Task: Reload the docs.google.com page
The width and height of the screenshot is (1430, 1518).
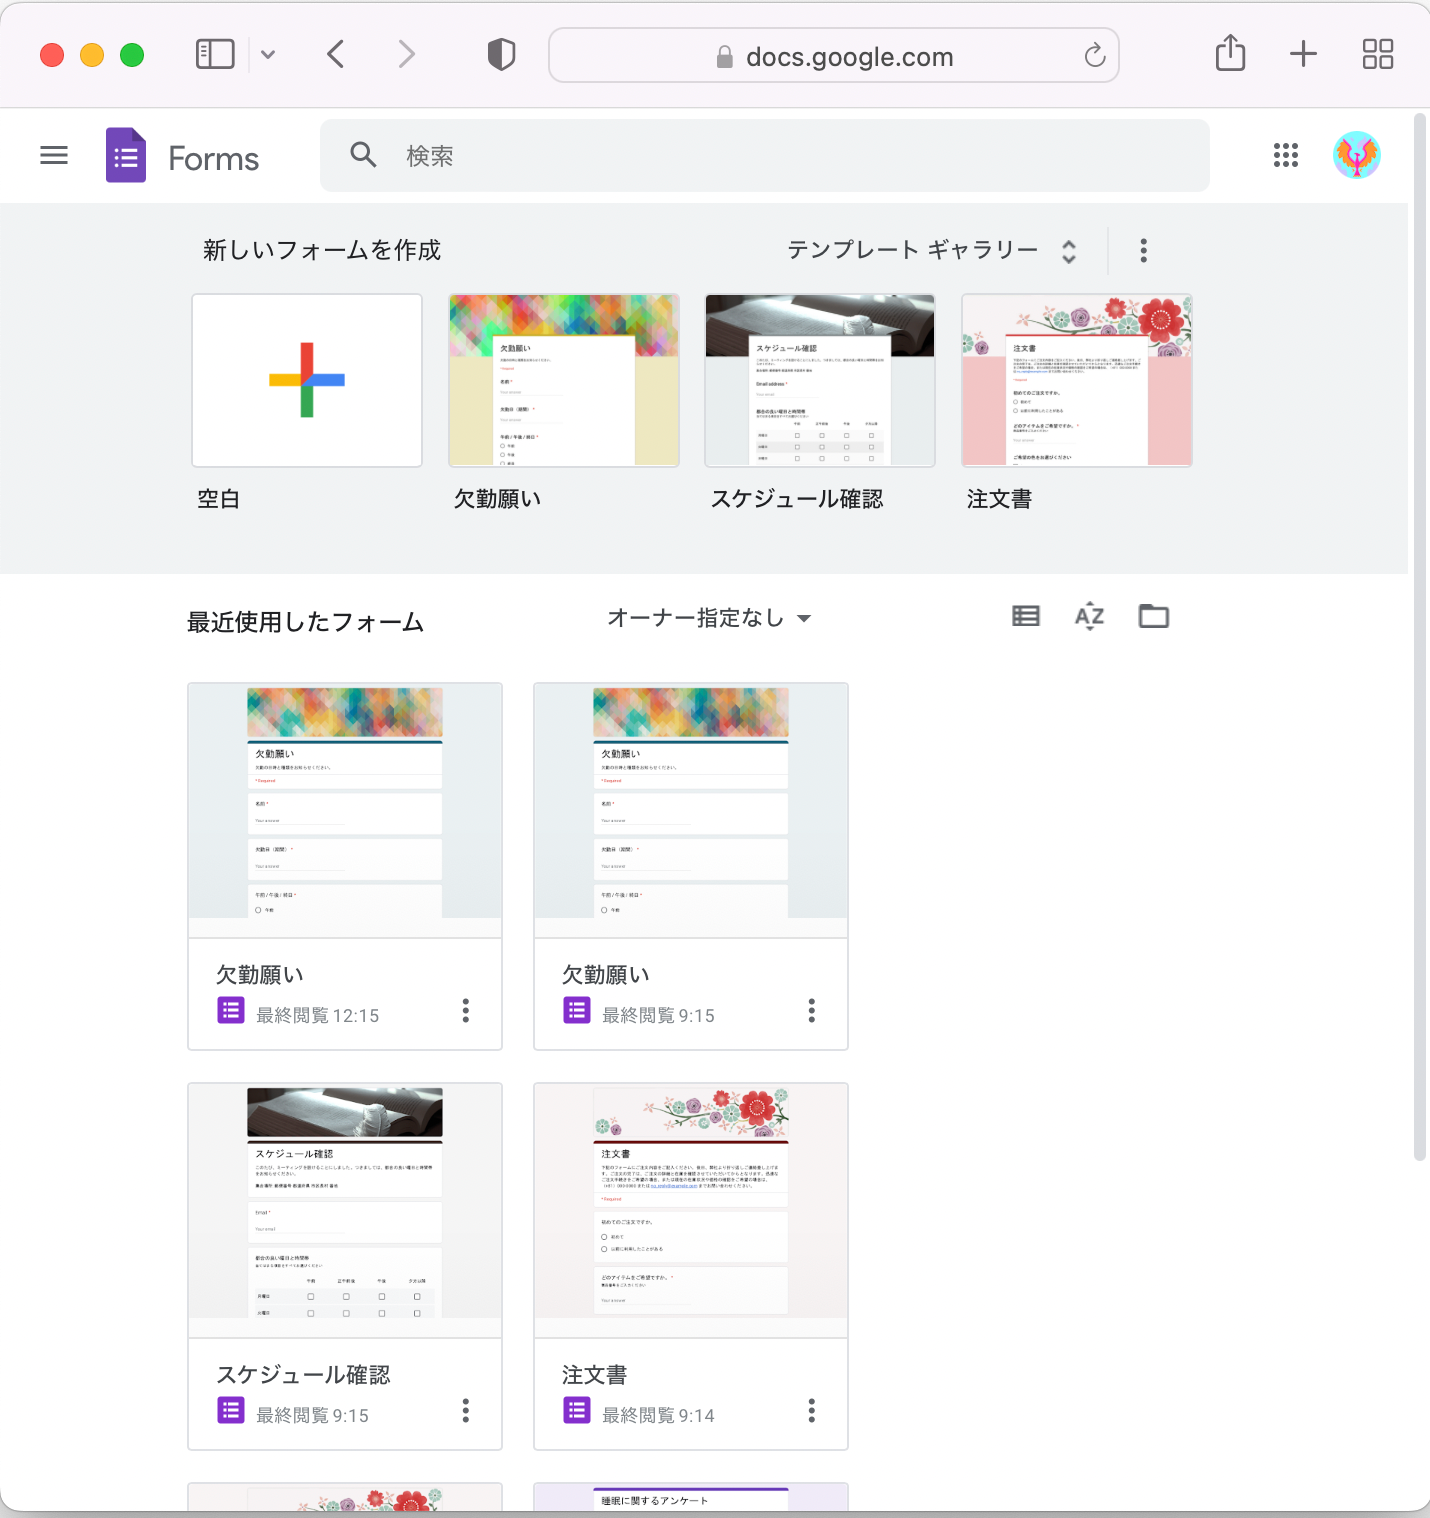Action: (x=1095, y=55)
